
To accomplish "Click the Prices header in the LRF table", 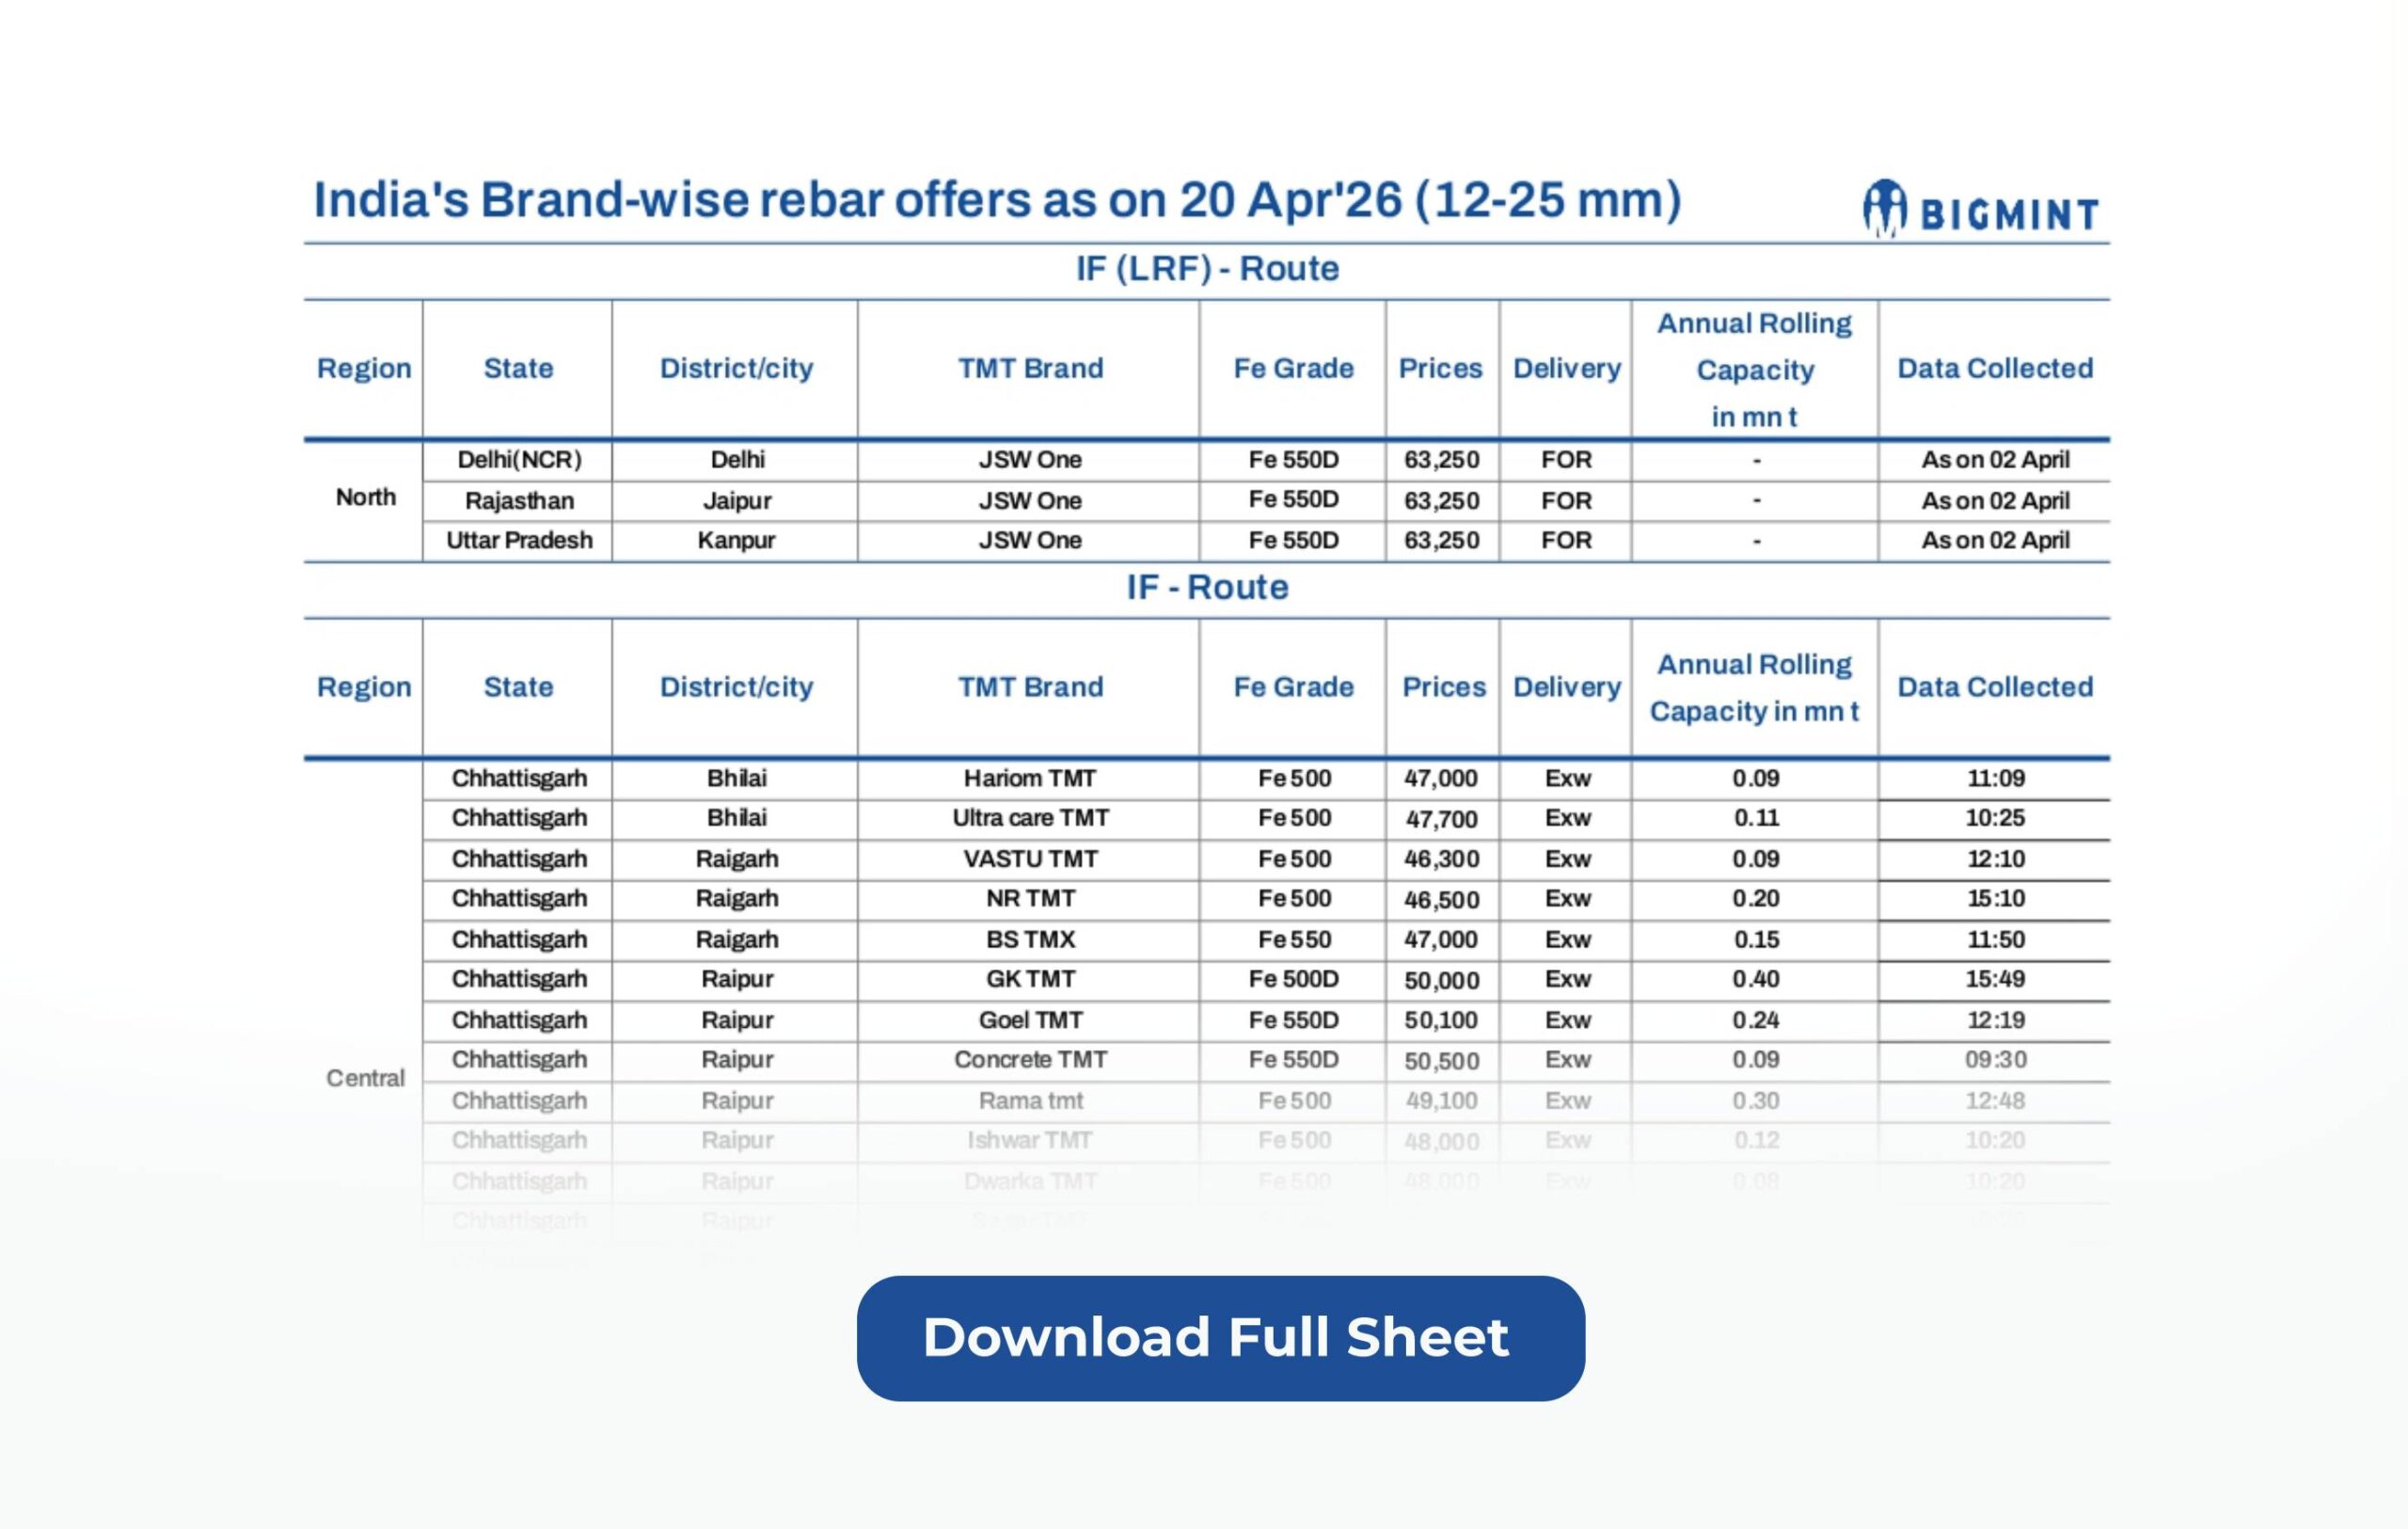I will [x=1440, y=368].
